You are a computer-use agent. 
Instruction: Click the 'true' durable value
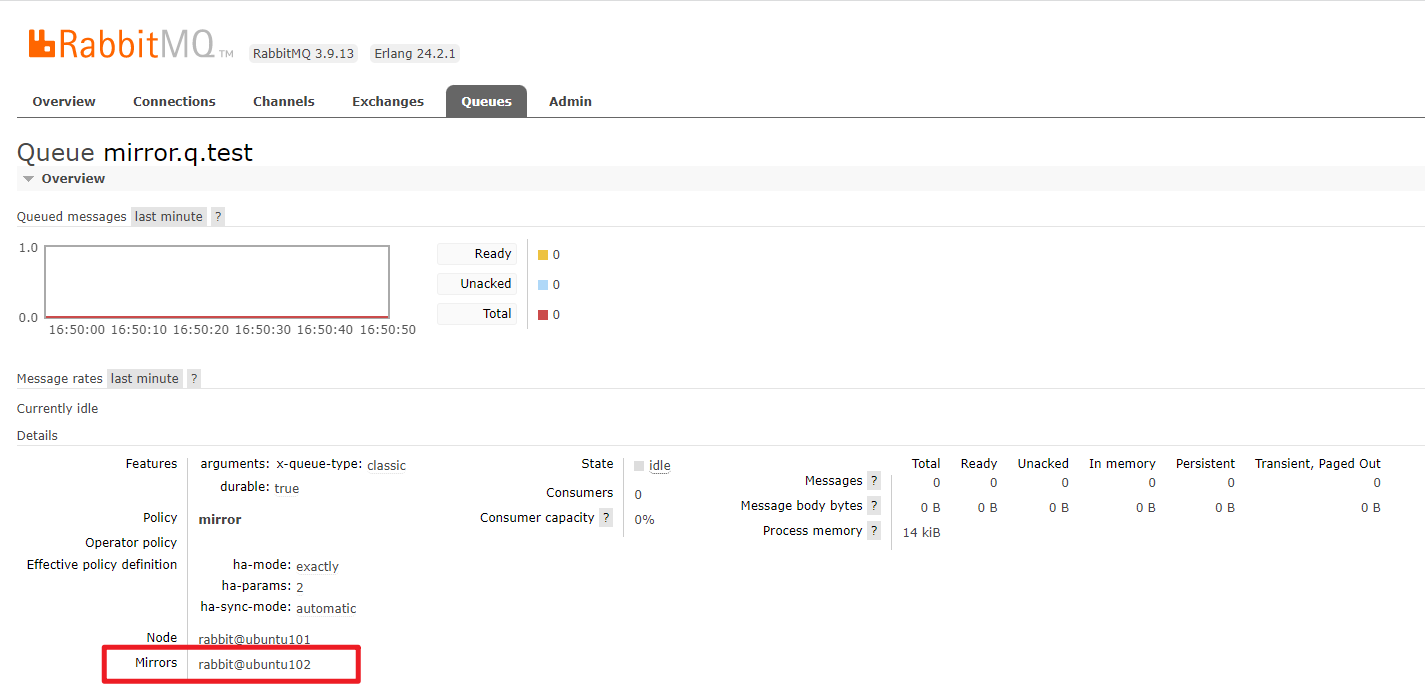pos(287,488)
